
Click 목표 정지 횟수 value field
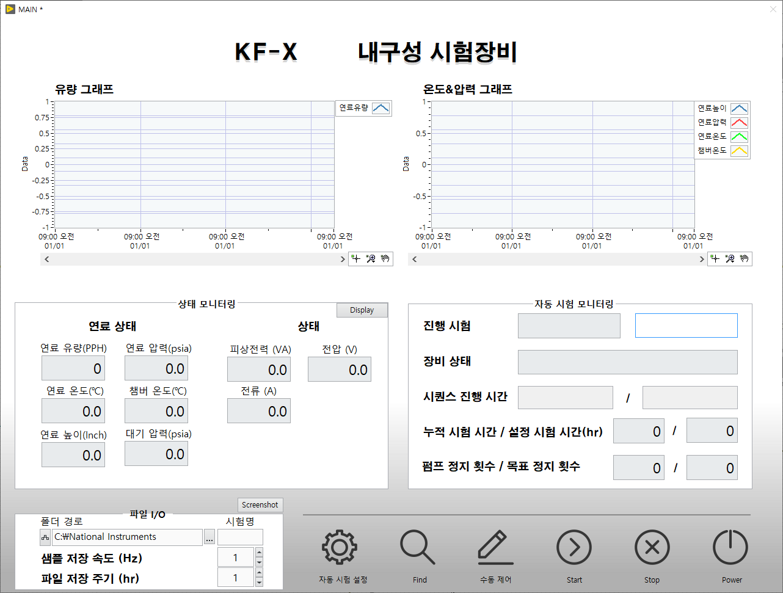pos(712,468)
